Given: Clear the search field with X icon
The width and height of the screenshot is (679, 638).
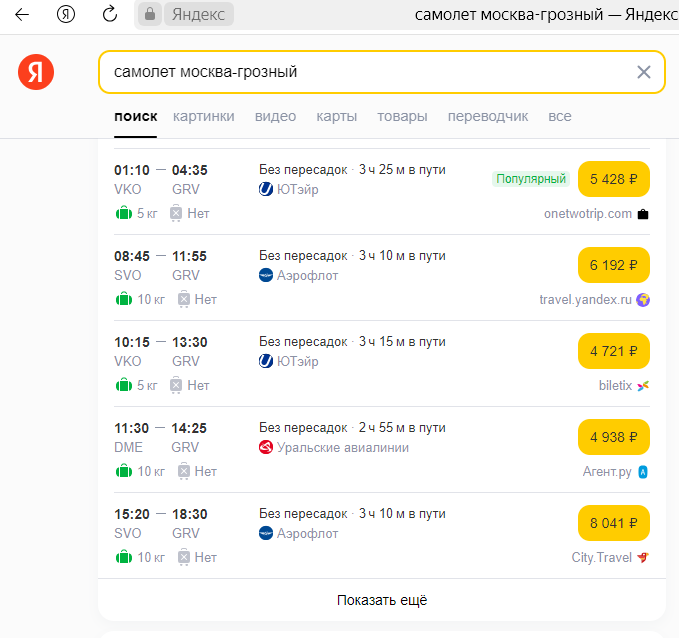Looking at the screenshot, I should [x=643, y=72].
